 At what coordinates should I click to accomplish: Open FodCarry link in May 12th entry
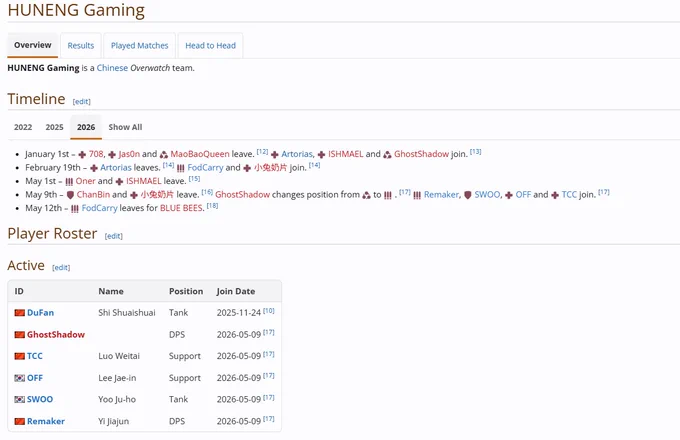100,208
